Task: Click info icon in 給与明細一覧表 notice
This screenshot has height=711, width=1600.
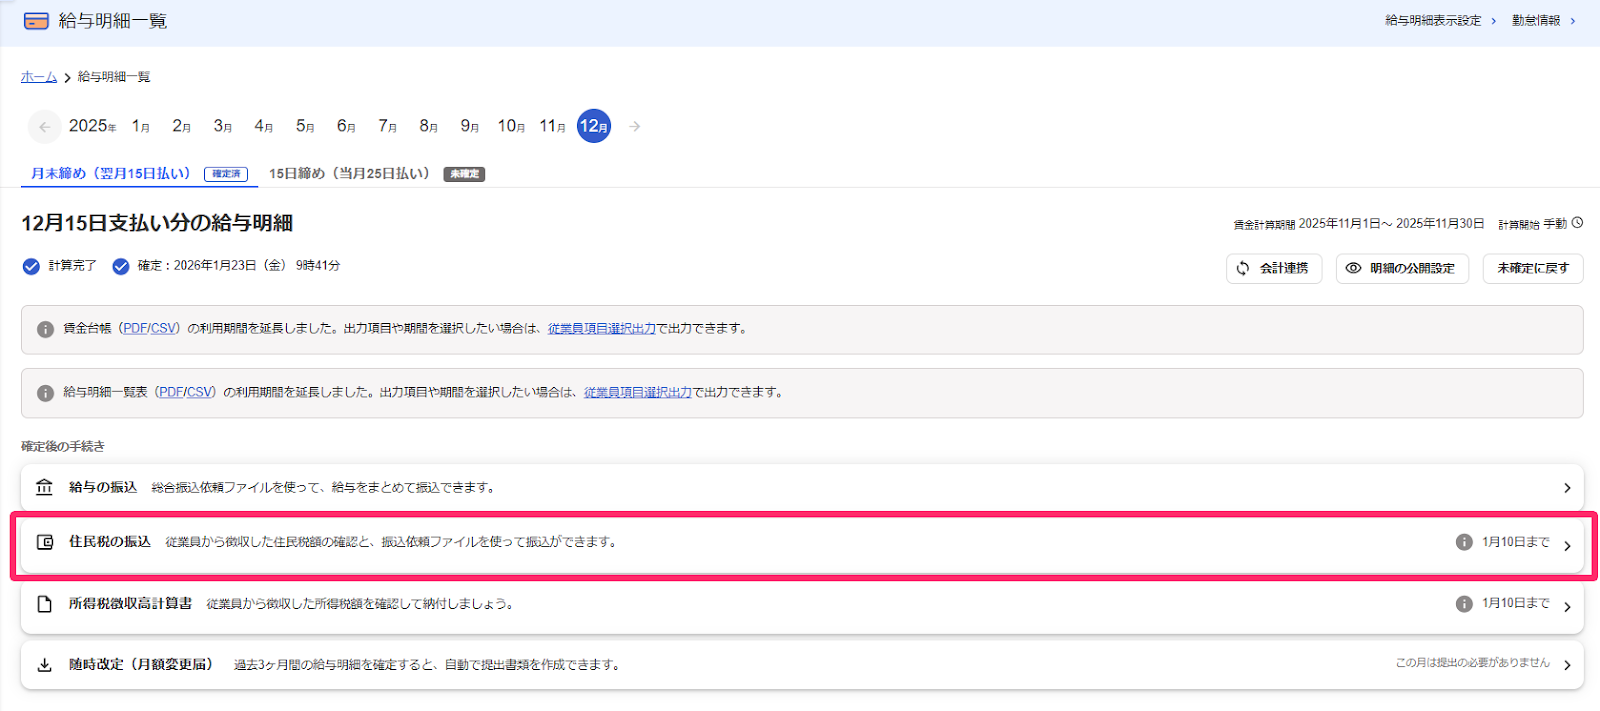Action: tap(45, 393)
